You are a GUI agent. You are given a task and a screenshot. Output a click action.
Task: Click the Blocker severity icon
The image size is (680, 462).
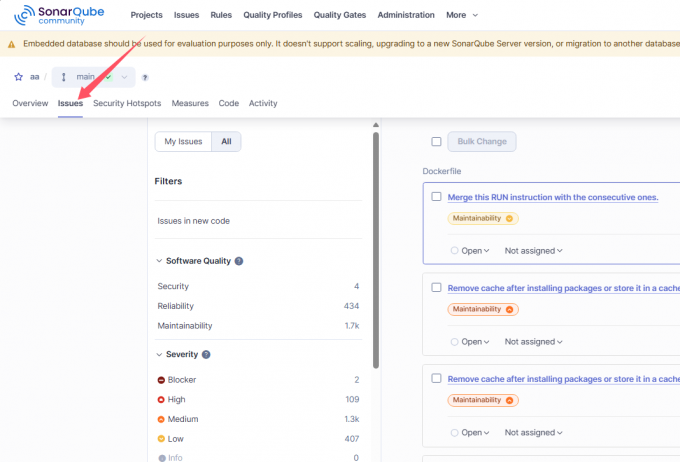(x=161, y=380)
